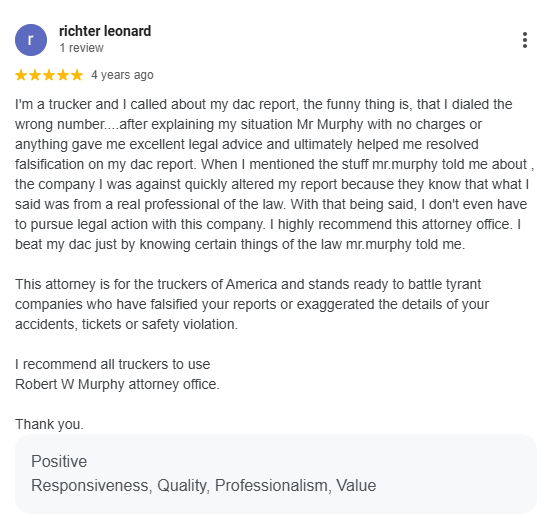Screen dimensions: 551x527
Task: Select the fourth rating star
Action: (63, 75)
